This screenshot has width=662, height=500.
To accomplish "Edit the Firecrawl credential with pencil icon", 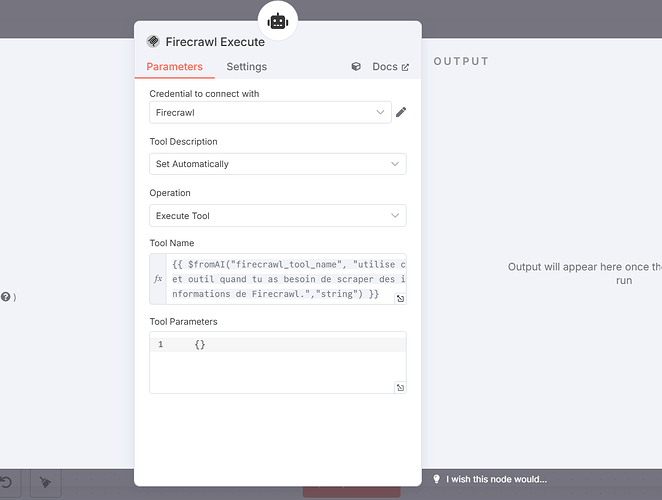I will [x=401, y=112].
